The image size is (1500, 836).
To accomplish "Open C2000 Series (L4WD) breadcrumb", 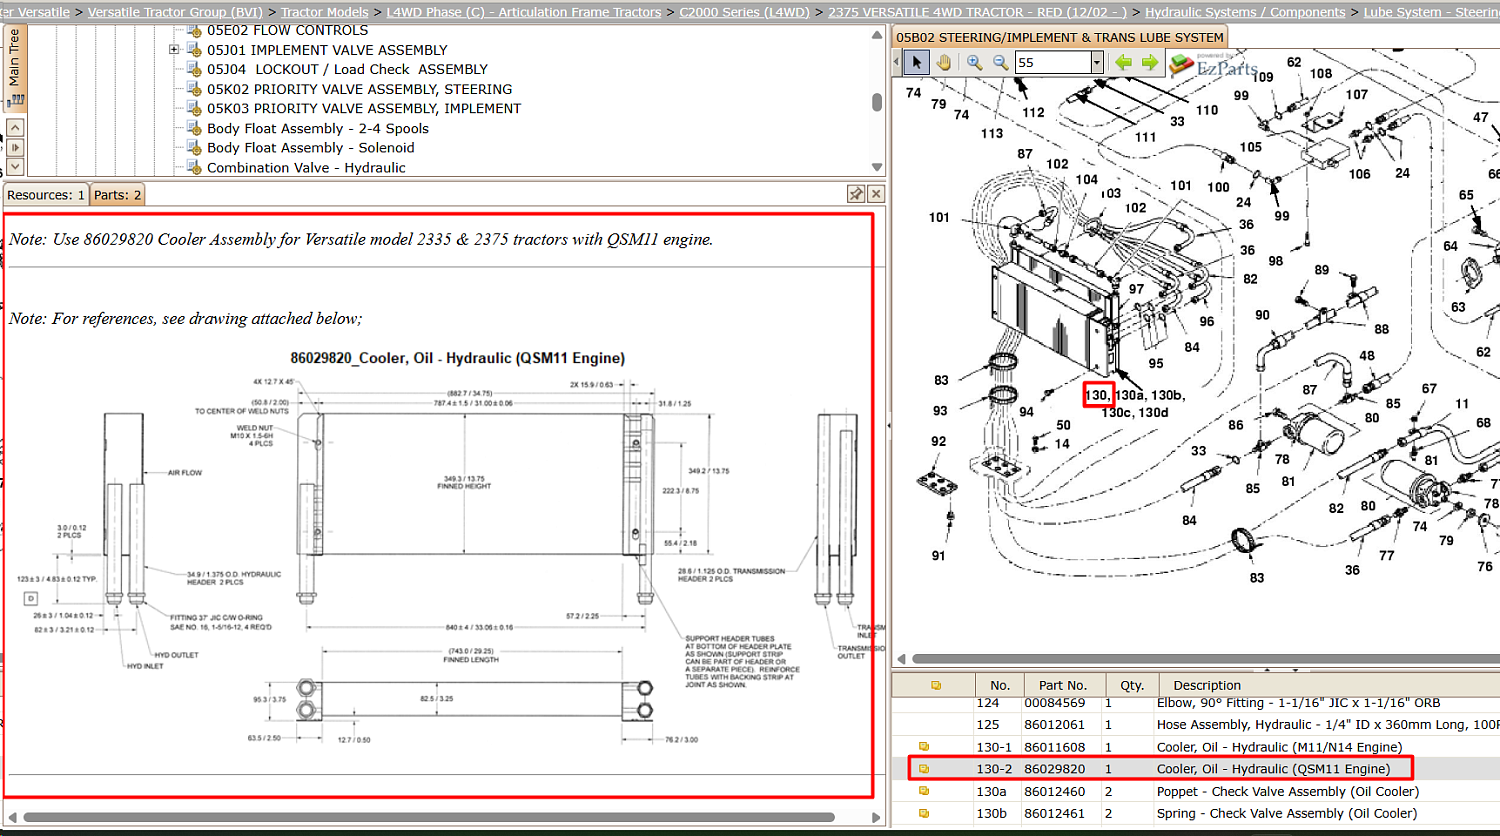I will 745,12.
